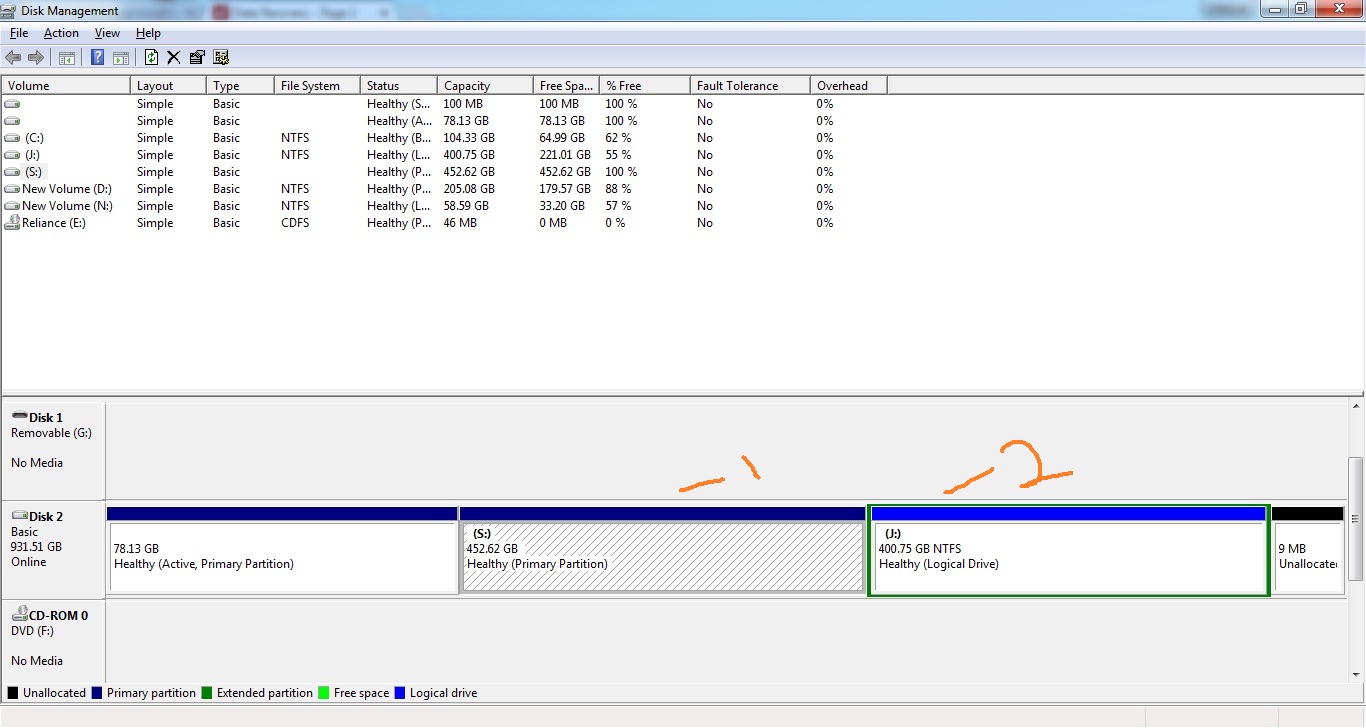Click the Delete (X) toolbar icon
Viewport: 1366px width, 728px height.
(x=173, y=58)
